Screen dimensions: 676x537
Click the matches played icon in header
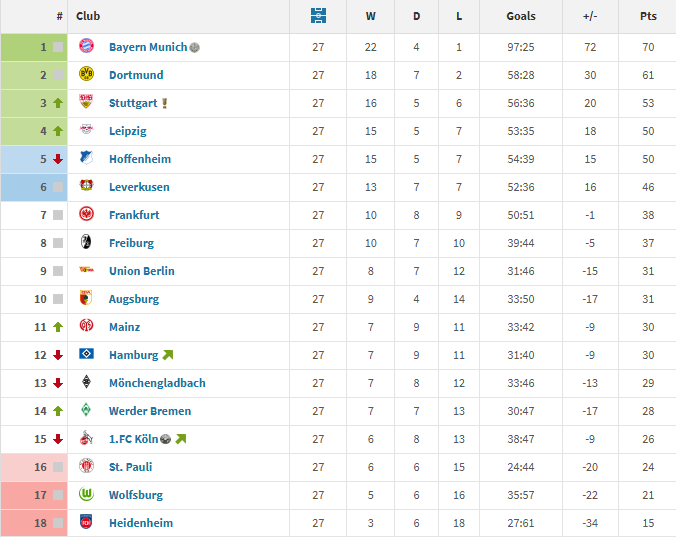pos(318,16)
